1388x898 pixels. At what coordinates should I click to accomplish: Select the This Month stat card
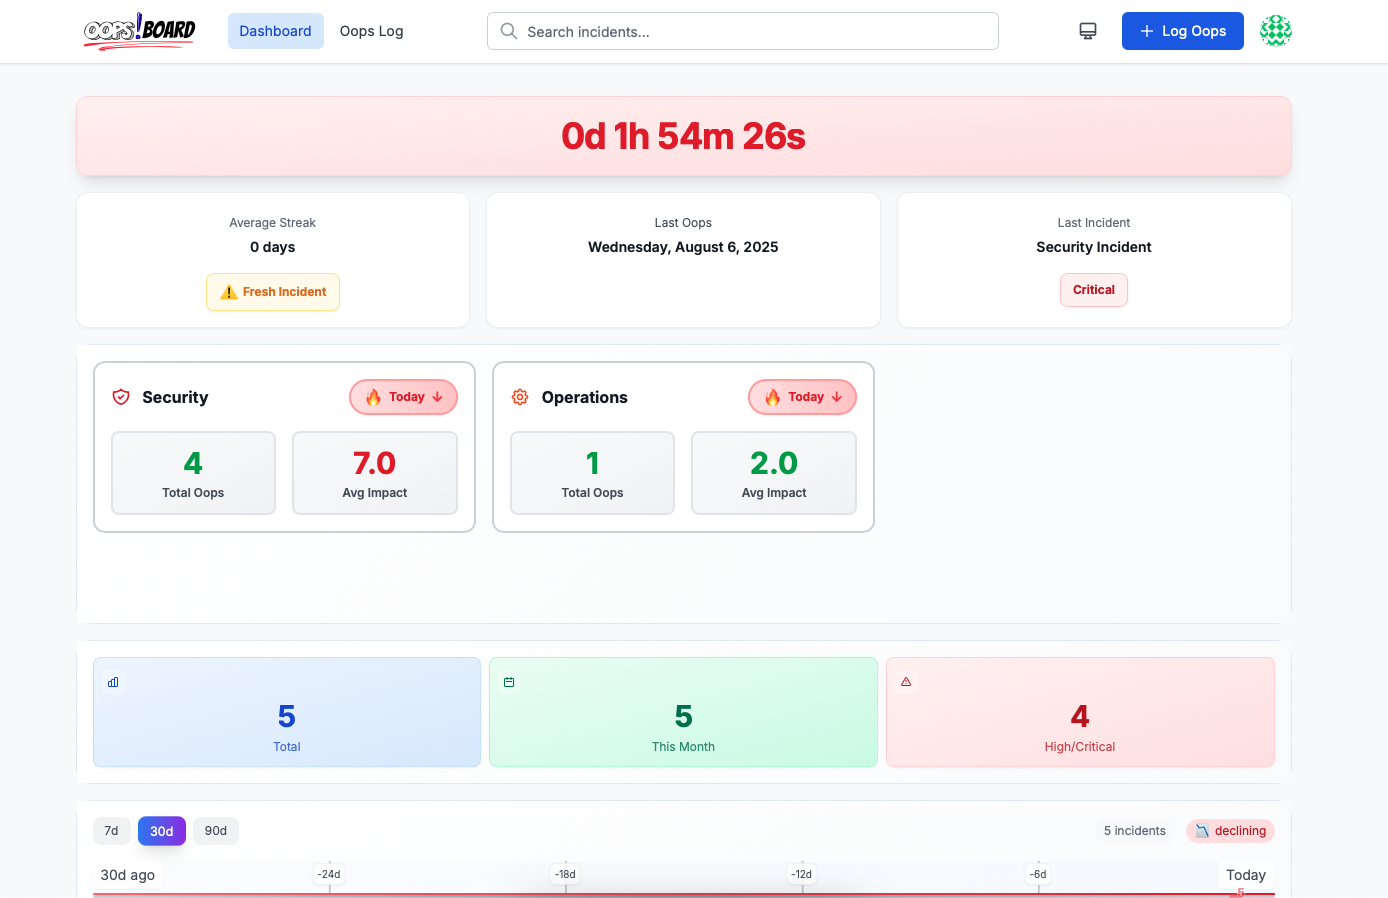(x=683, y=712)
